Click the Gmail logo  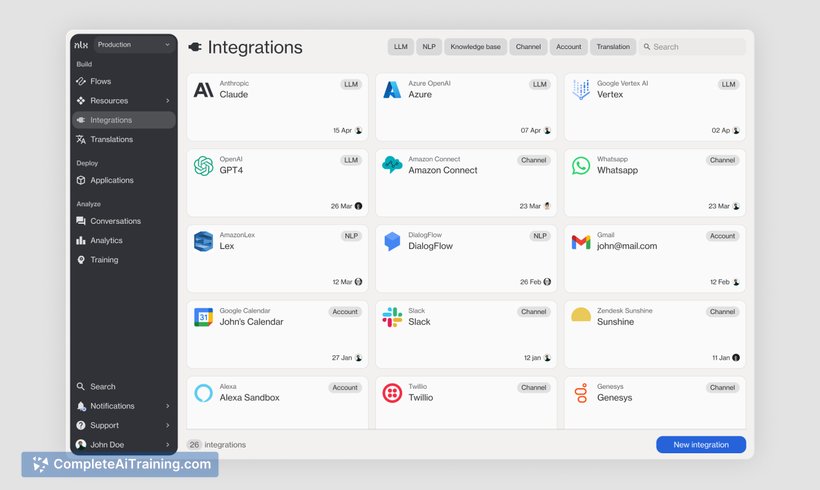pyautogui.click(x=580, y=242)
